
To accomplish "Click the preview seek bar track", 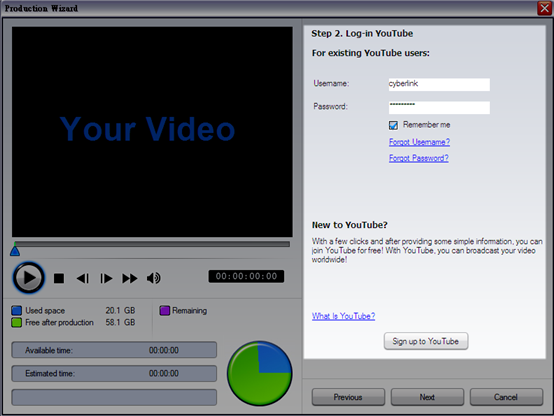I will coord(152,244).
